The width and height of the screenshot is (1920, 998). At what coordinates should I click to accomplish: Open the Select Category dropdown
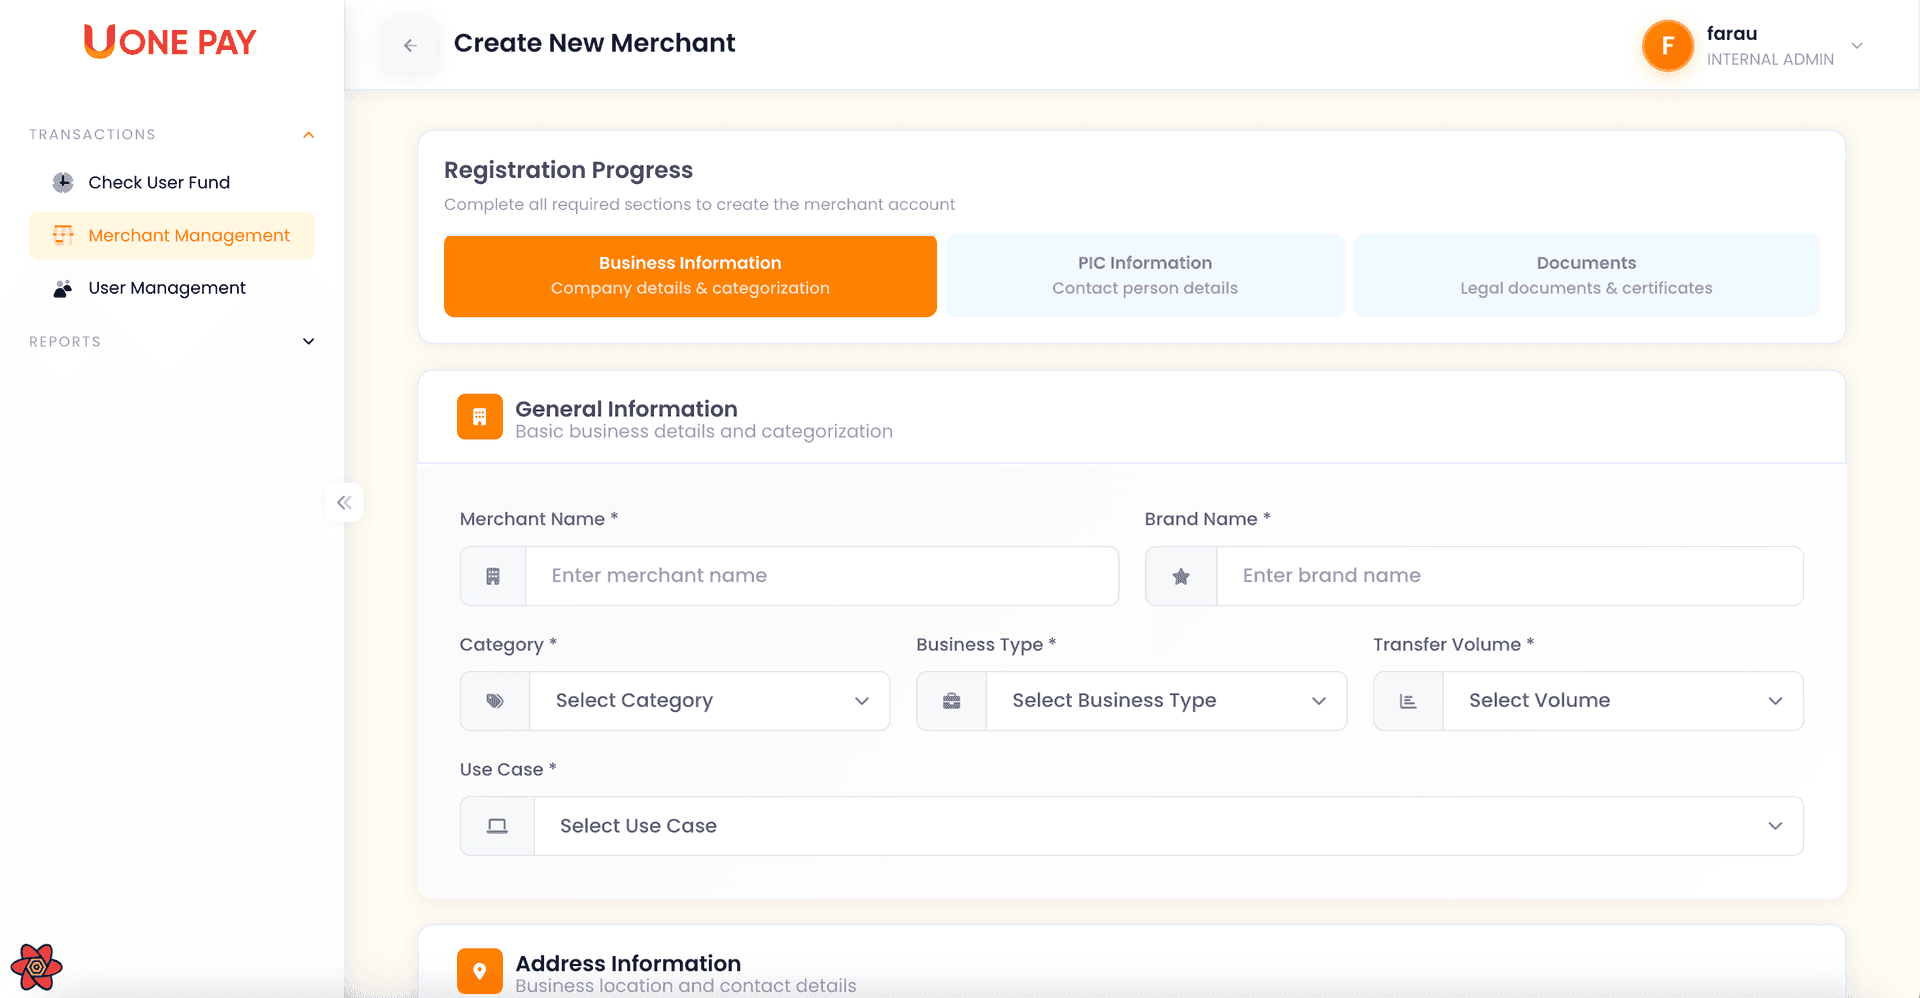709,701
